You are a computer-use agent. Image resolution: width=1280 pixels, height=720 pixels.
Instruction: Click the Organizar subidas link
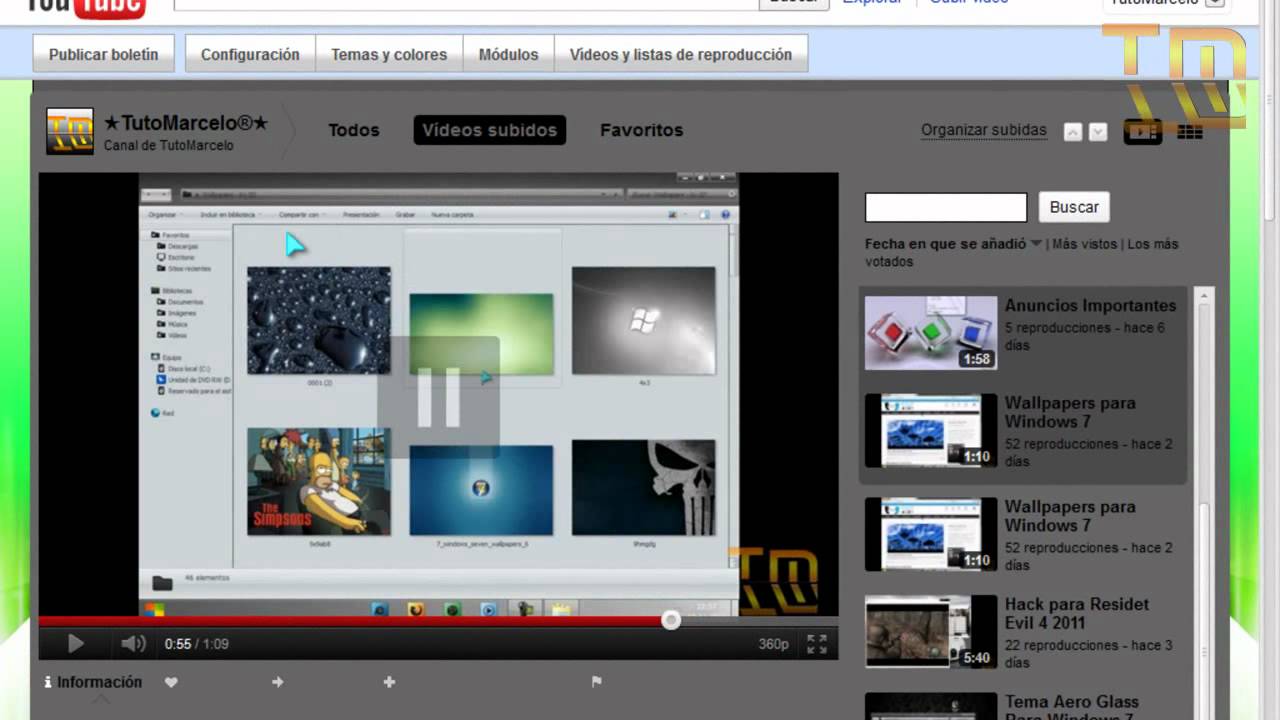click(984, 130)
